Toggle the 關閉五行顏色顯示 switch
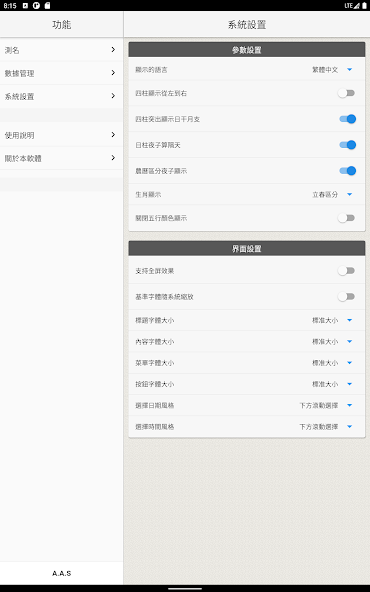 coord(346,218)
